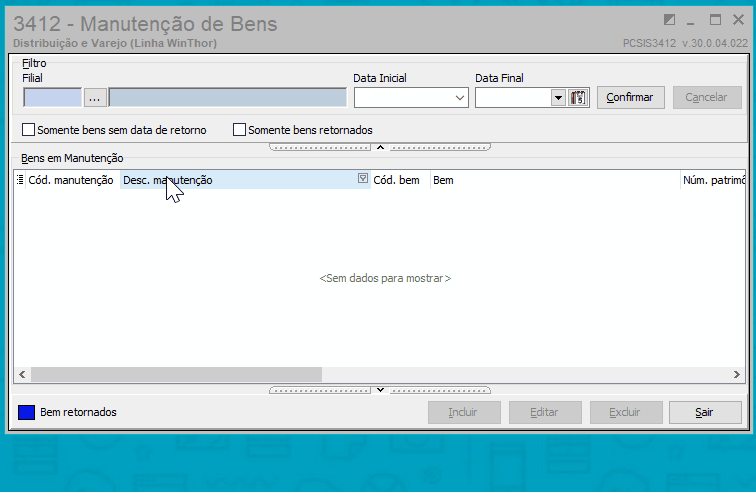This screenshot has width=756, height=492.
Task: Click the Excluir button
Action: tap(626, 412)
